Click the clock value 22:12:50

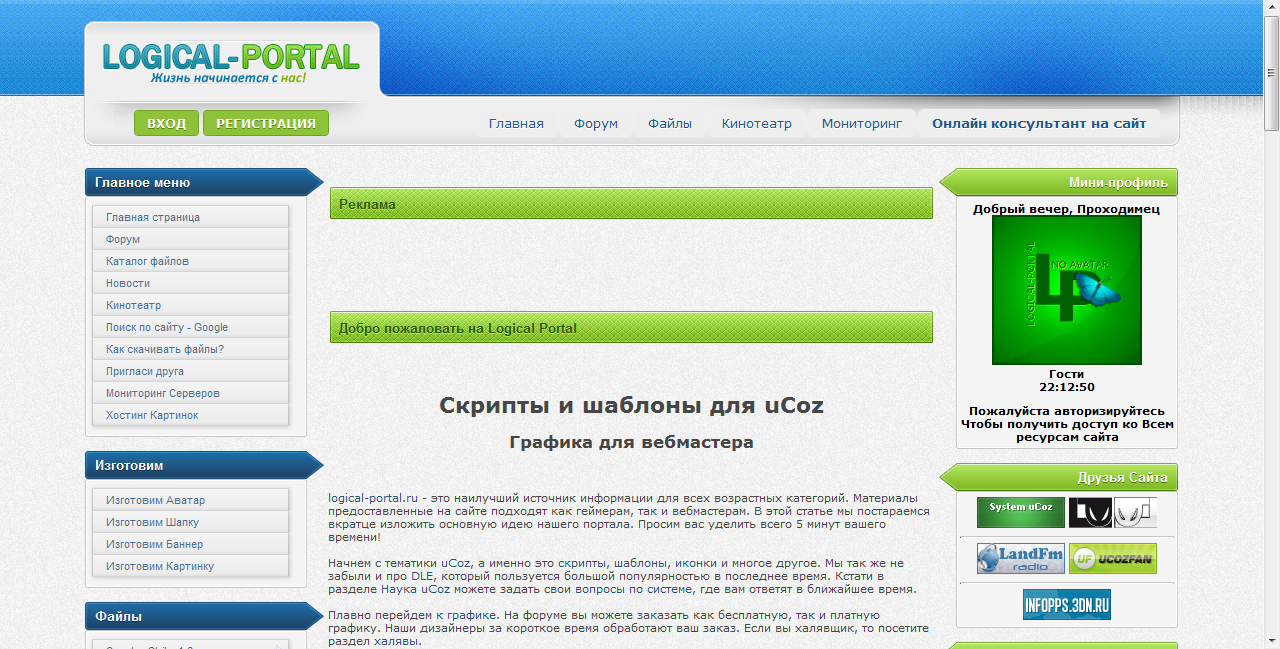tap(1067, 387)
